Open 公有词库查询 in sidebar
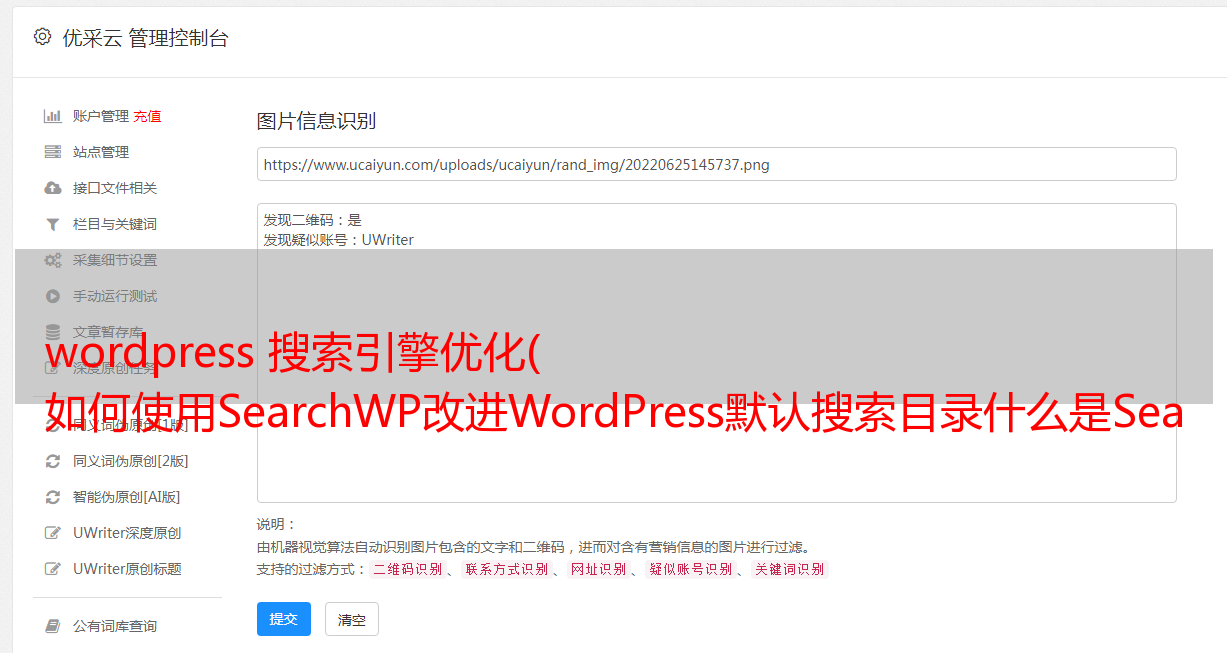Viewport: 1227px width, 653px height. [115, 626]
